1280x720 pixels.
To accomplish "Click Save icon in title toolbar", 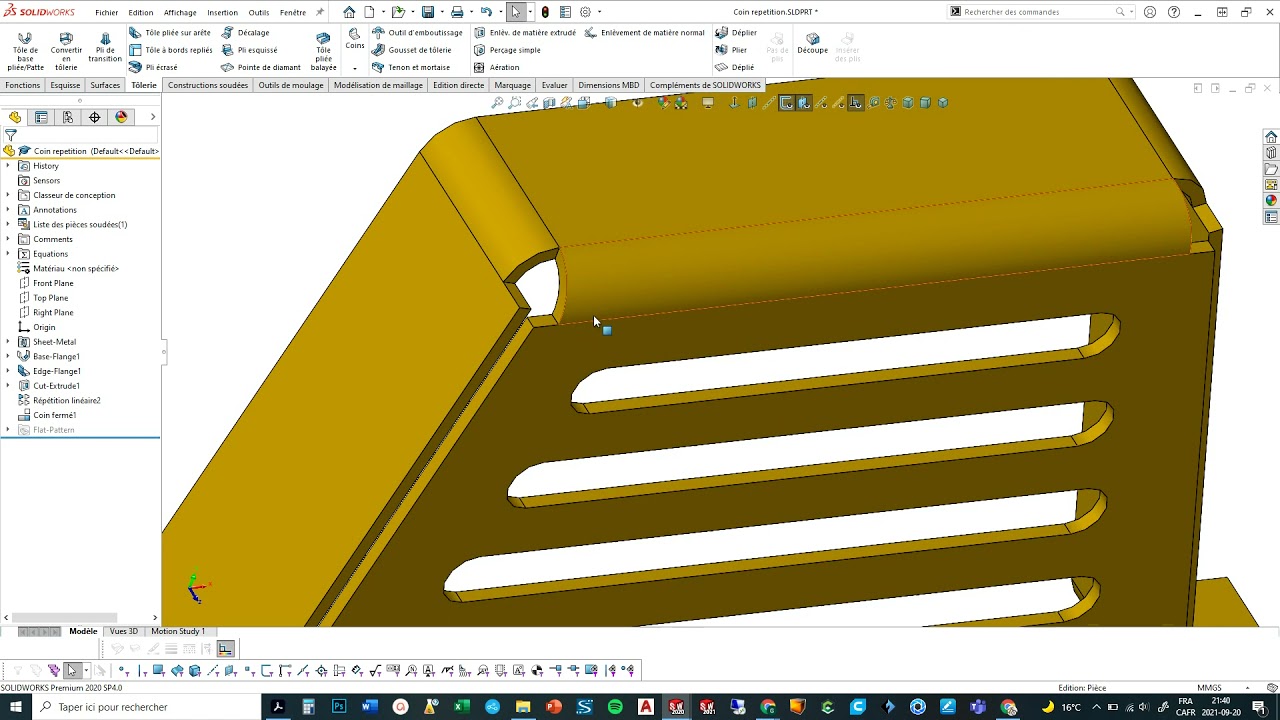I will pyautogui.click(x=428, y=12).
